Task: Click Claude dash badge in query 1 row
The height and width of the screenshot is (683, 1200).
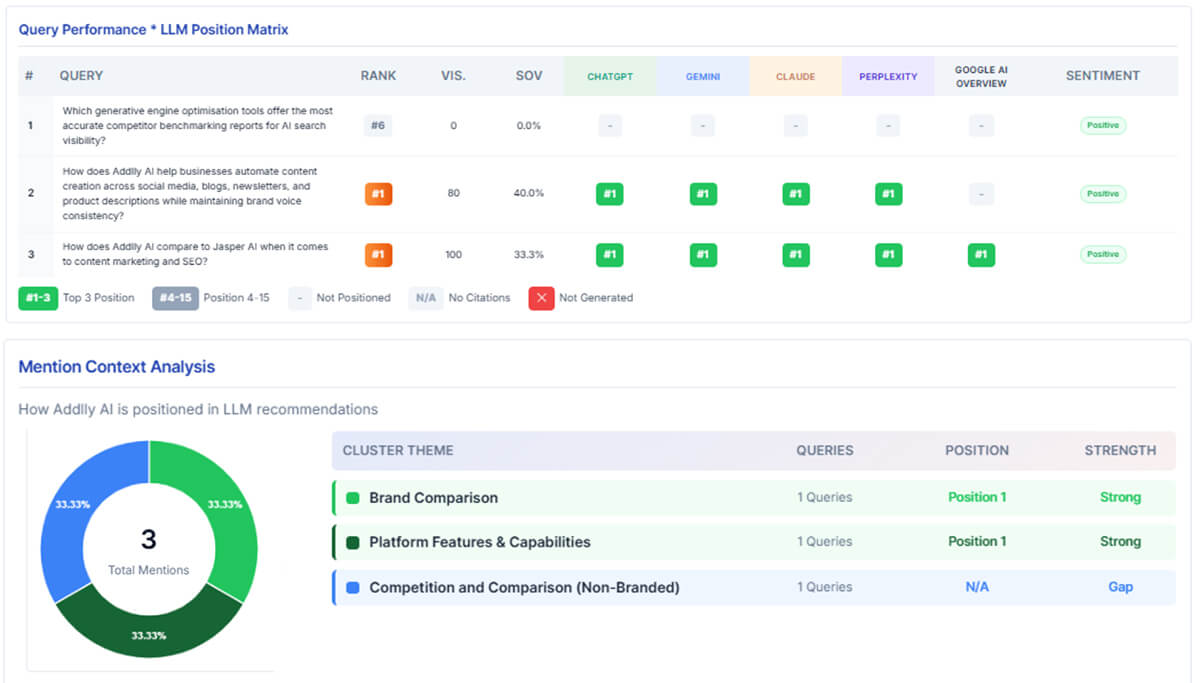Action: [795, 125]
